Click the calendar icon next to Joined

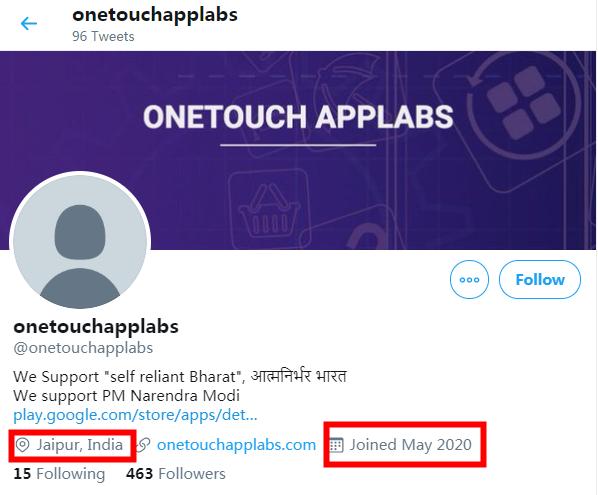(x=336, y=445)
